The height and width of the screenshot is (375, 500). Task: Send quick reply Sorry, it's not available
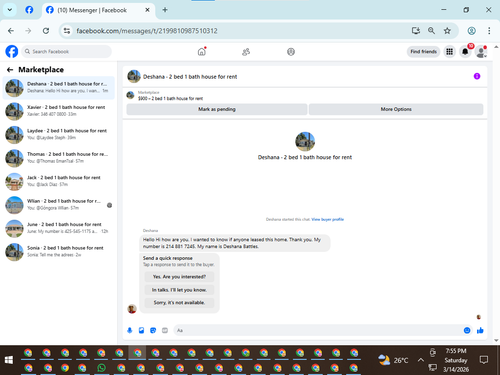pos(179,303)
